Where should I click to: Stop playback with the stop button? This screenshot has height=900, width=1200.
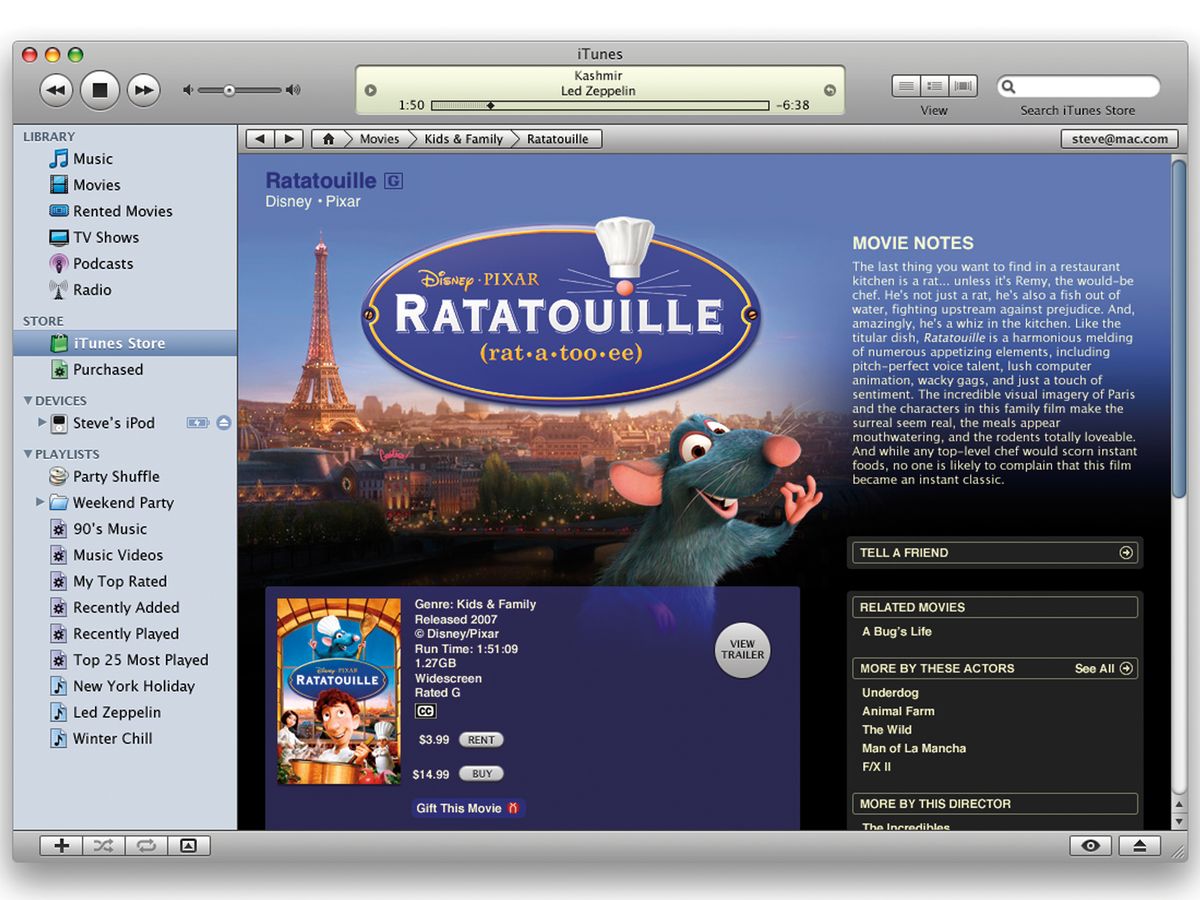click(x=100, y=91)
